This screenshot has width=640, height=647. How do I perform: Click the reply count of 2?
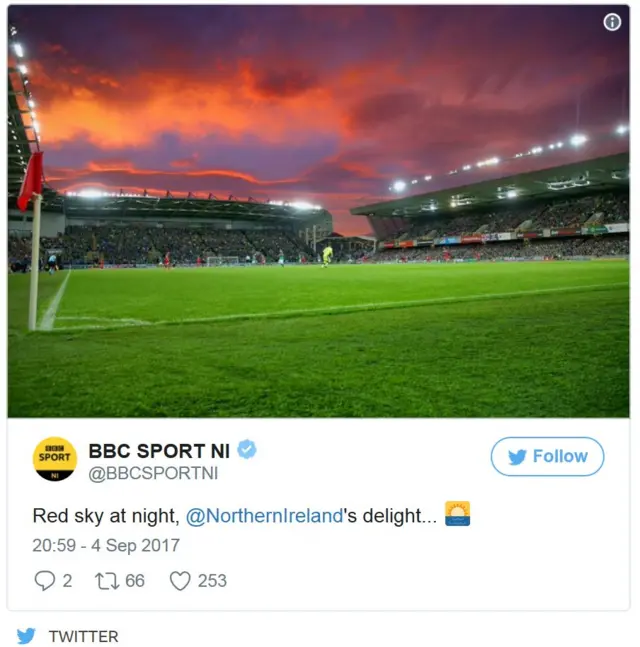(67, 580)
